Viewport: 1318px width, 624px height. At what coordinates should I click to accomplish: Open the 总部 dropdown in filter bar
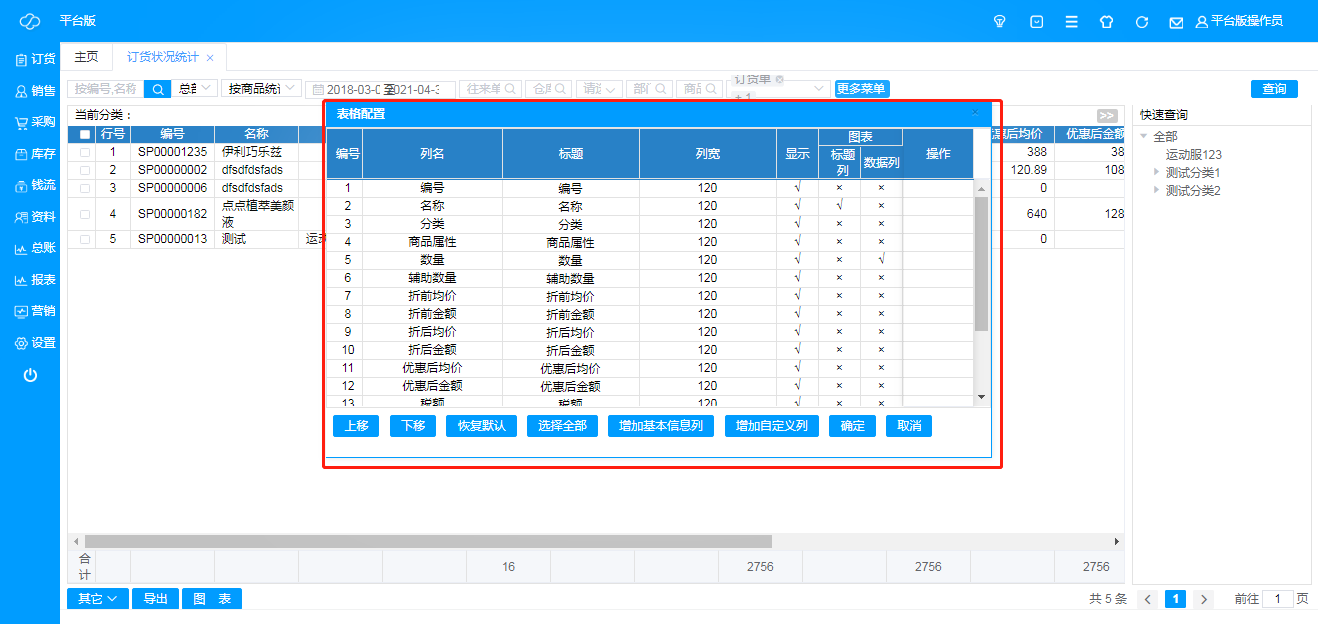(195, 89)
